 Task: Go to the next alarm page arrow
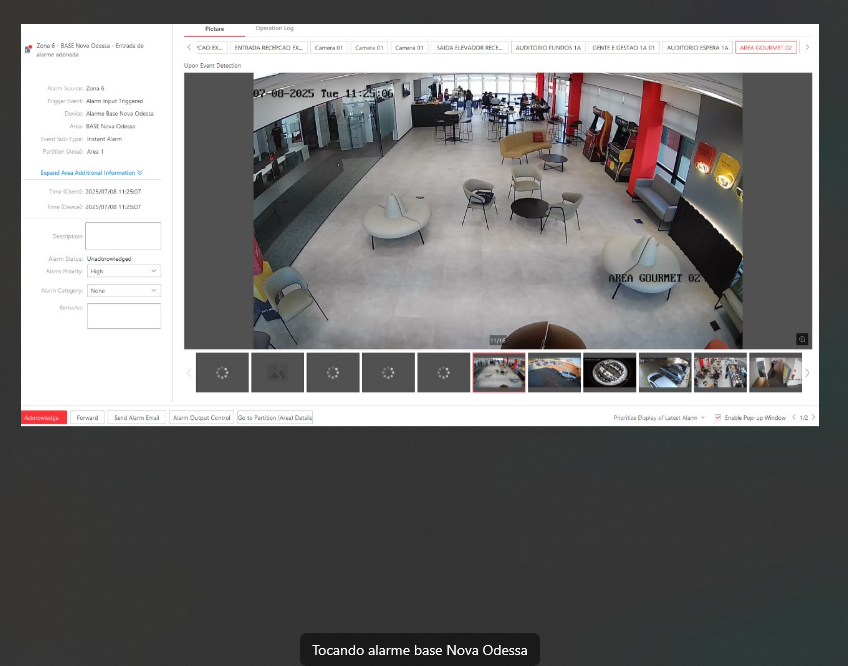tap(813, 417)
